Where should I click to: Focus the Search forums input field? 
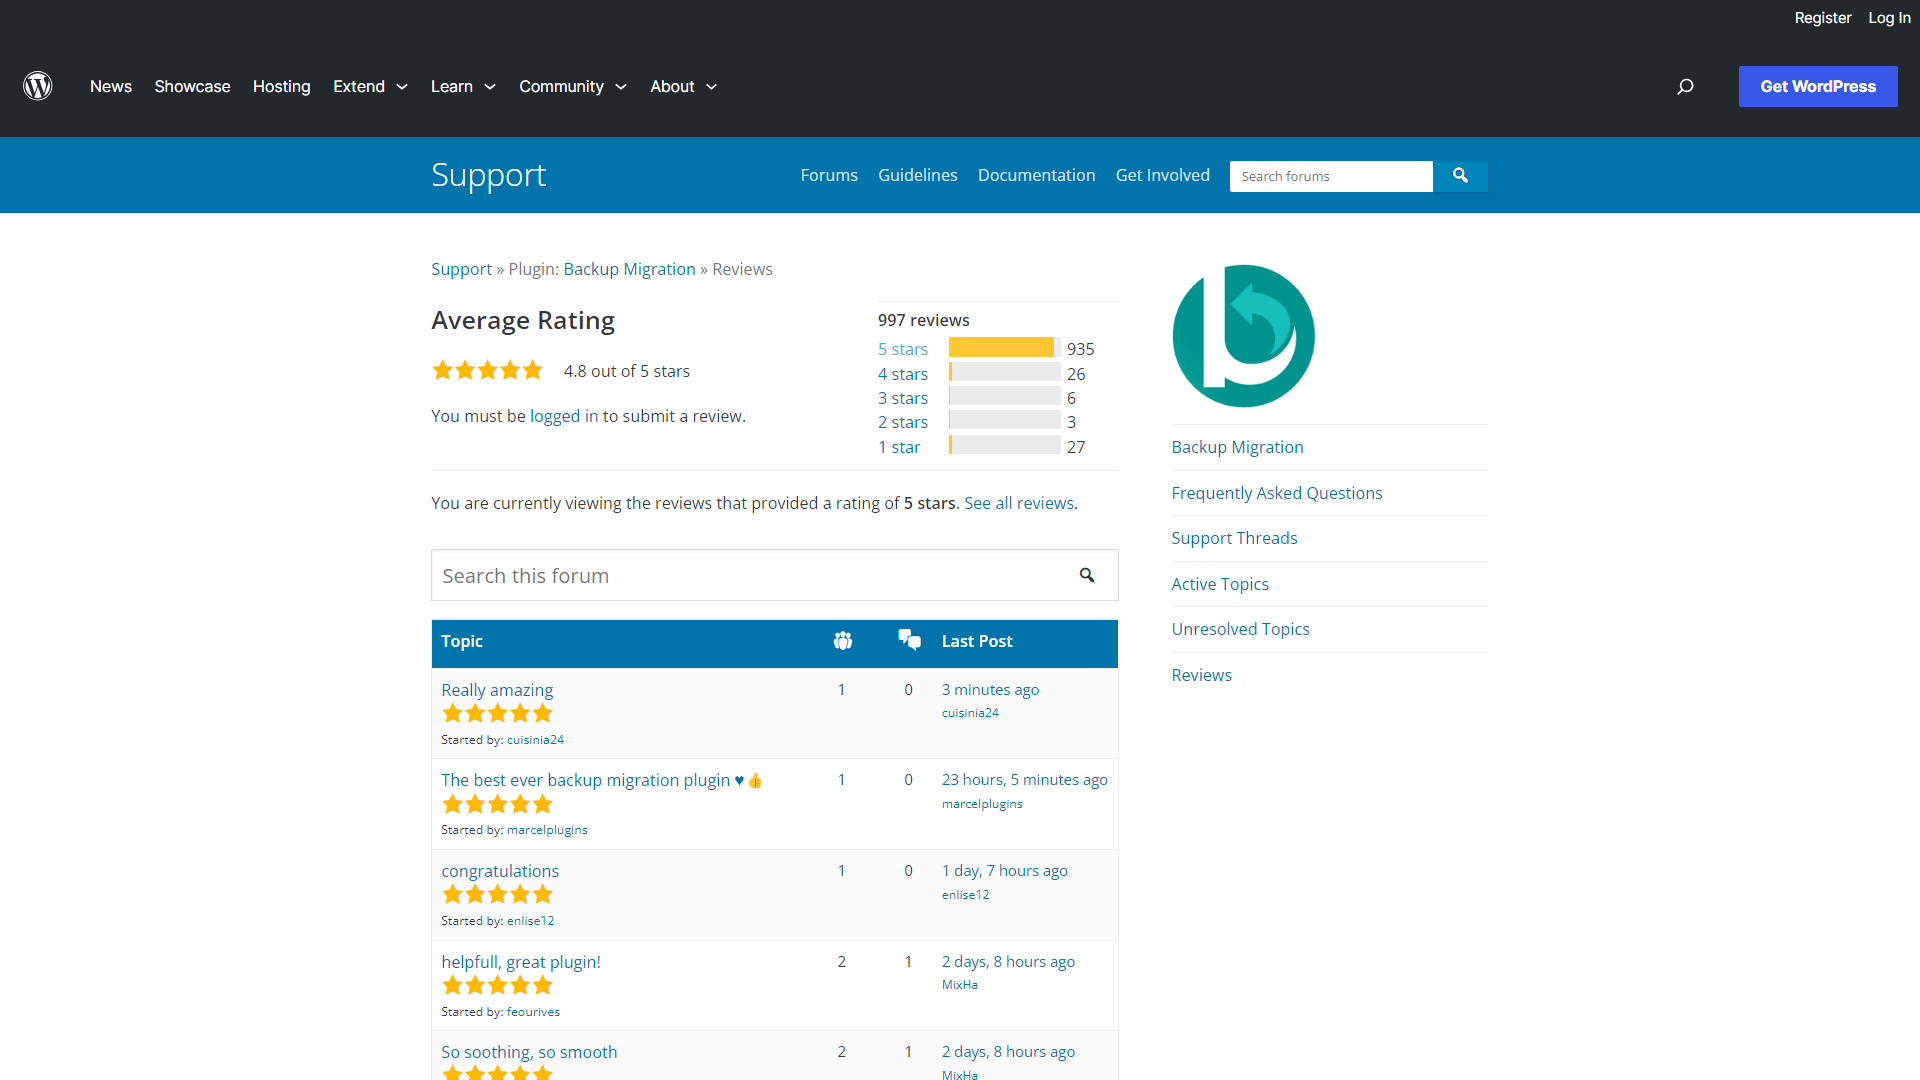pyautogui.click(x=1330, y=176)
